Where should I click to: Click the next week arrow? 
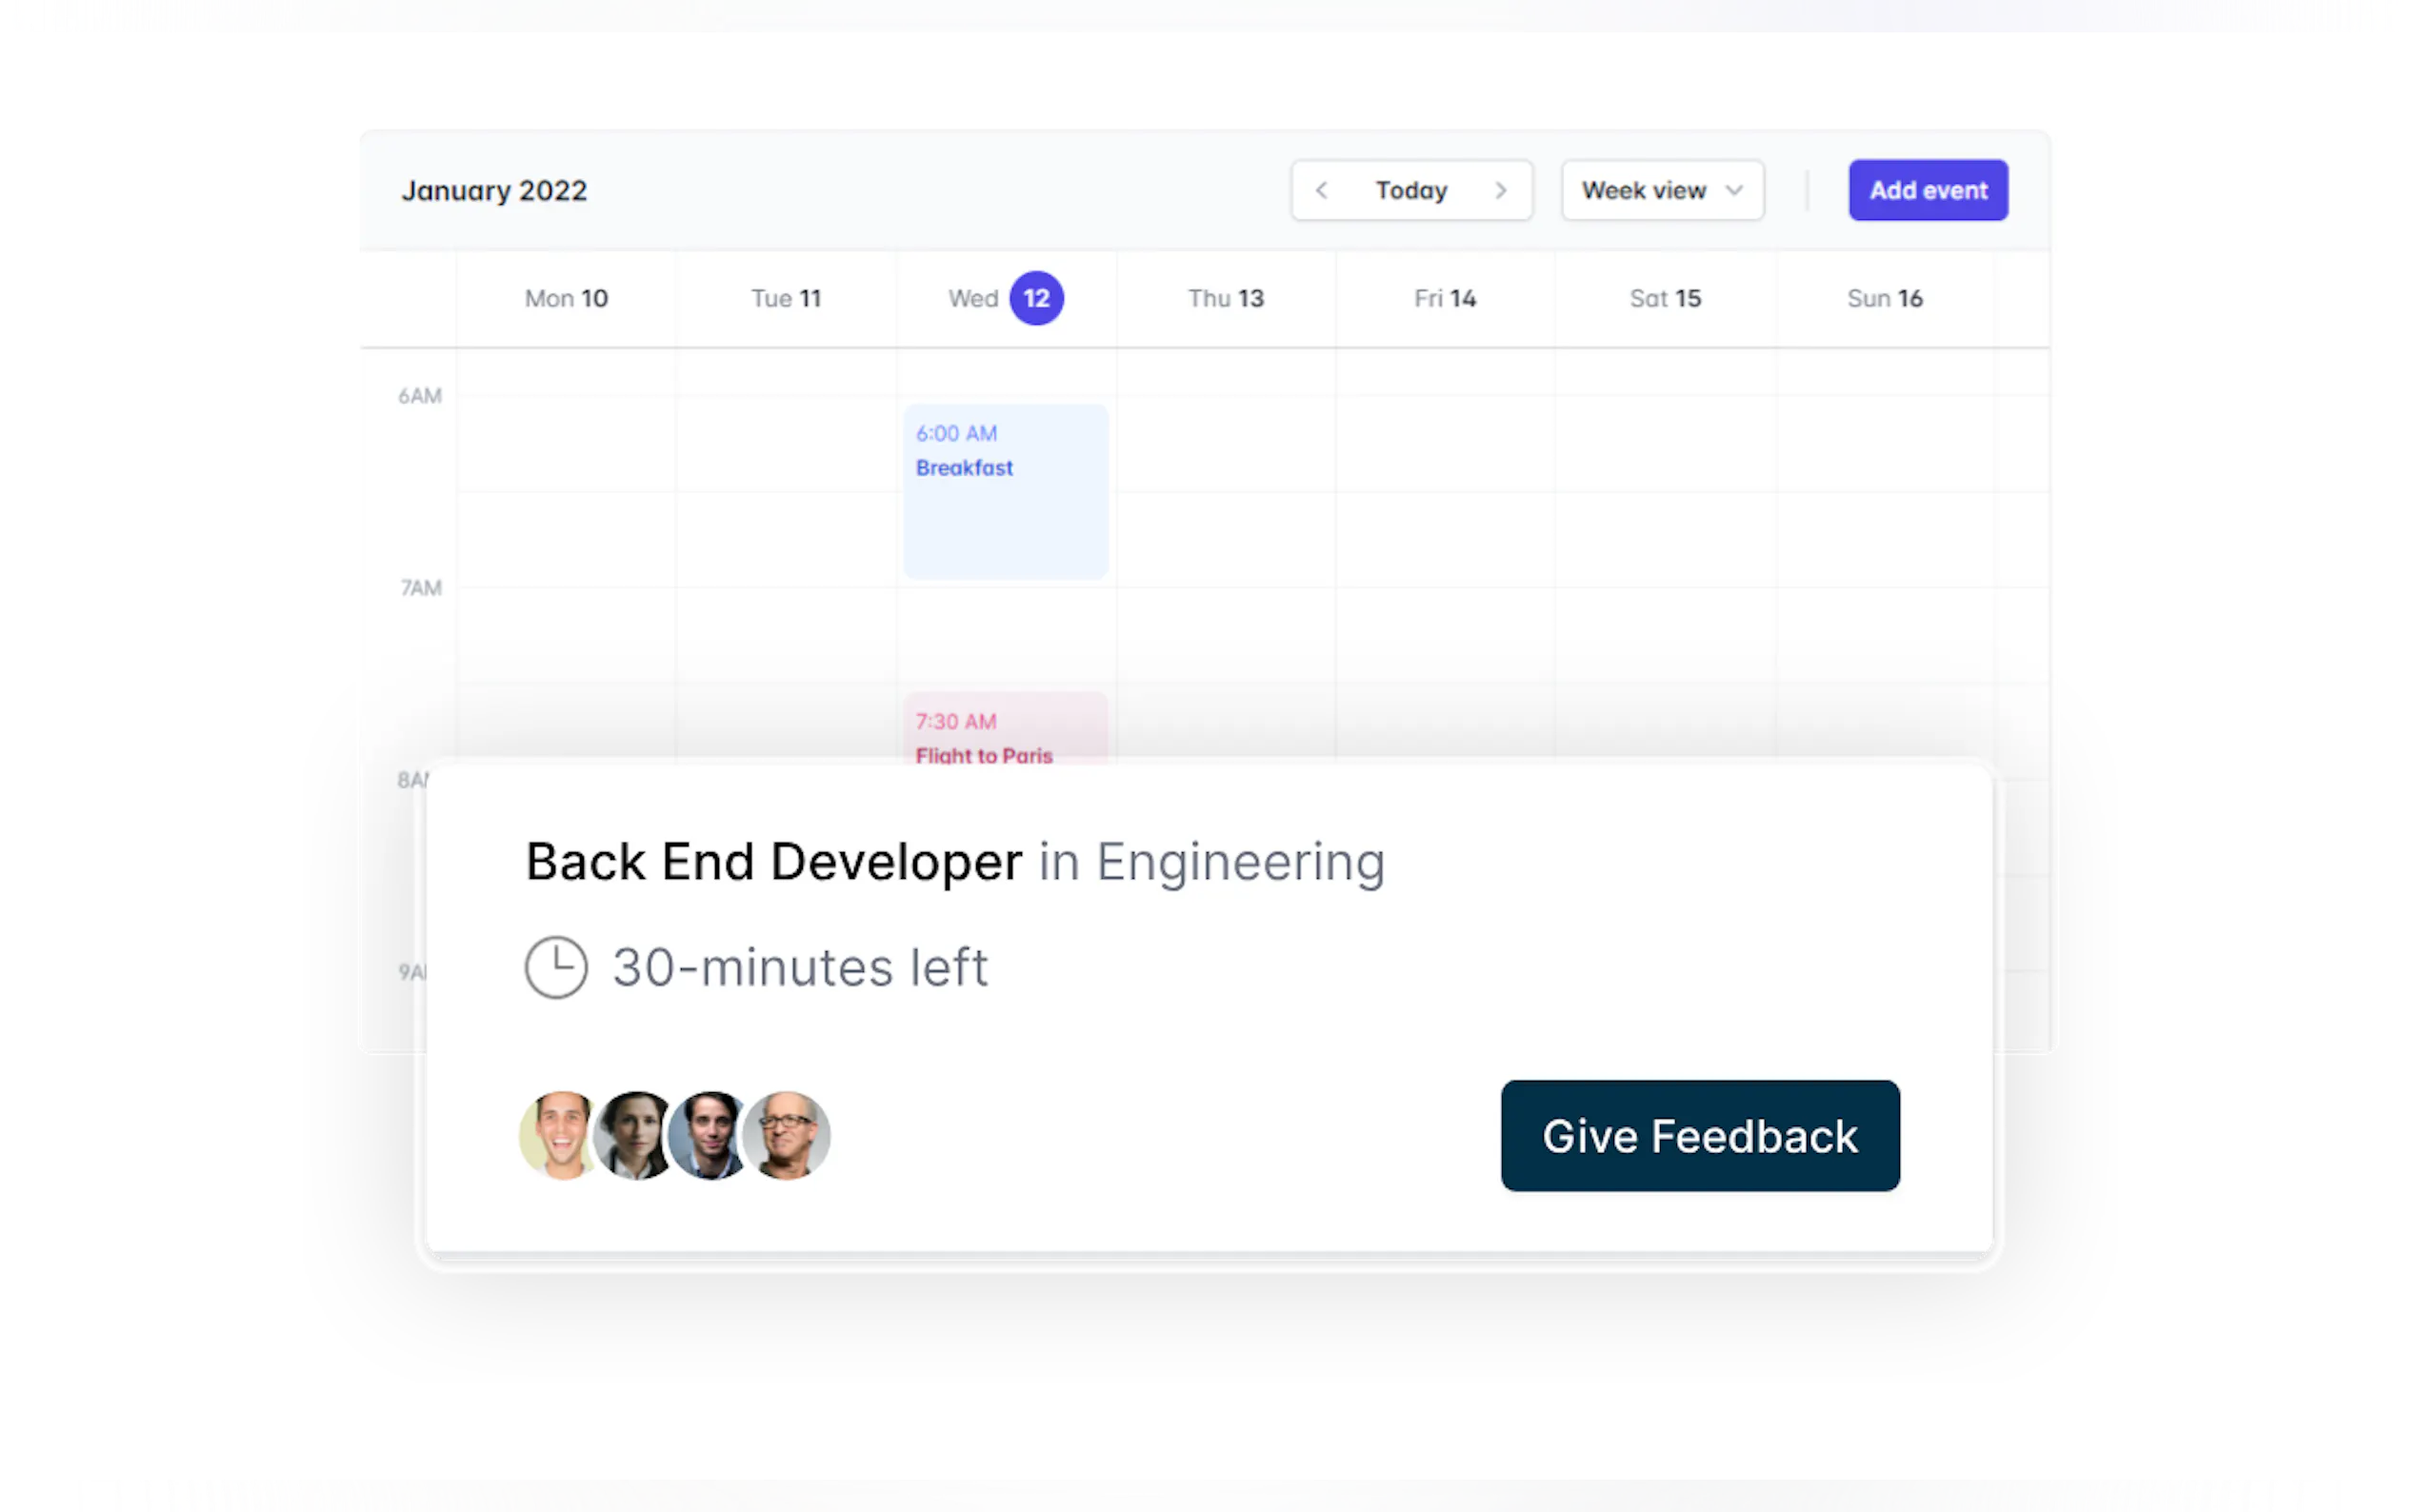click(1500, 190)
